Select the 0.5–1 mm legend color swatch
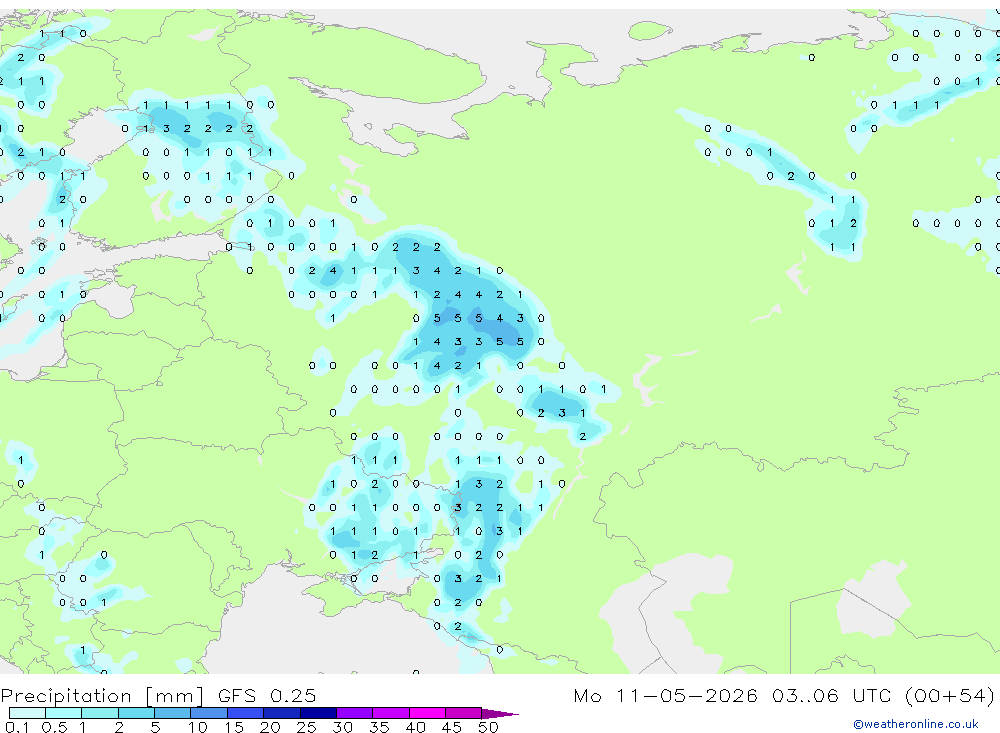1000x733 pixels. 64,713
